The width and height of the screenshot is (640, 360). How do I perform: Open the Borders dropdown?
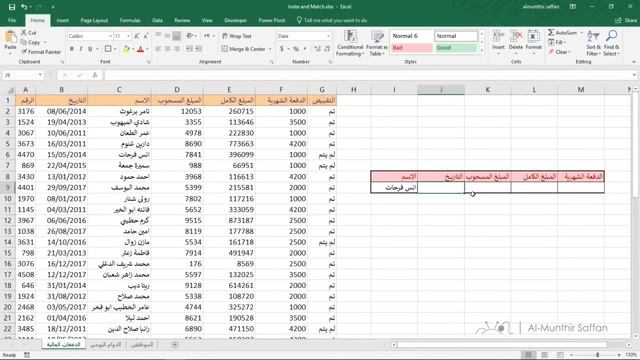click(115, 49)
